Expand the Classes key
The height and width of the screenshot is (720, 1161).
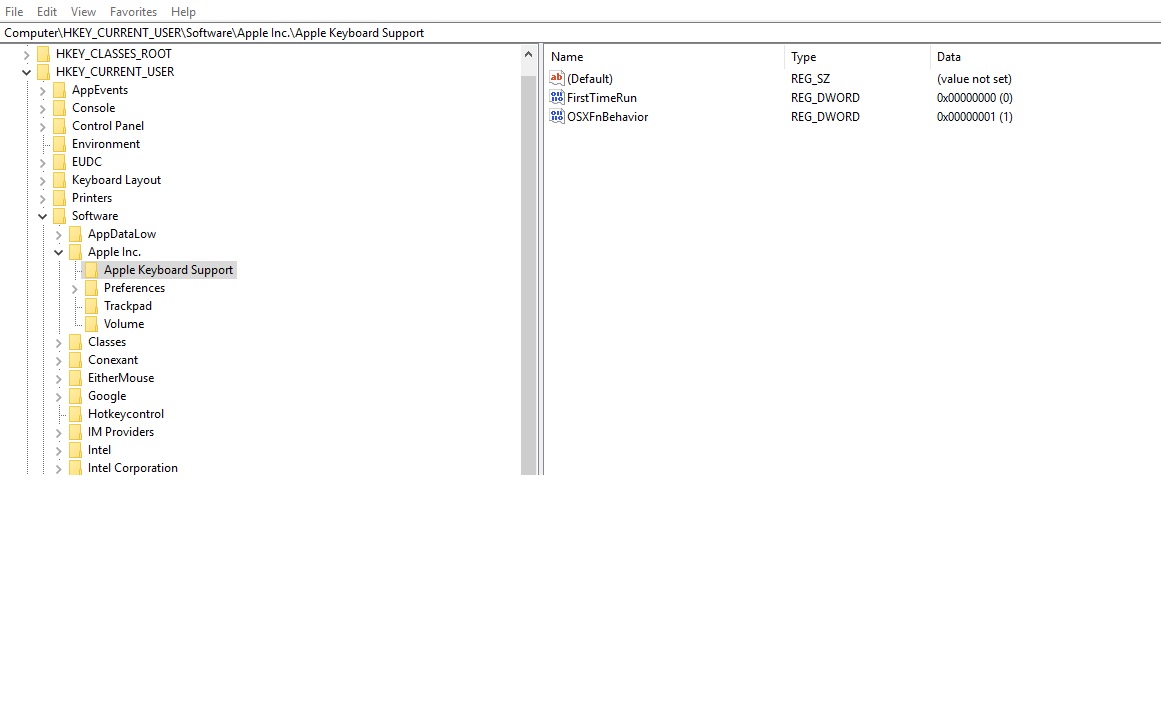(x=58, y=342)
